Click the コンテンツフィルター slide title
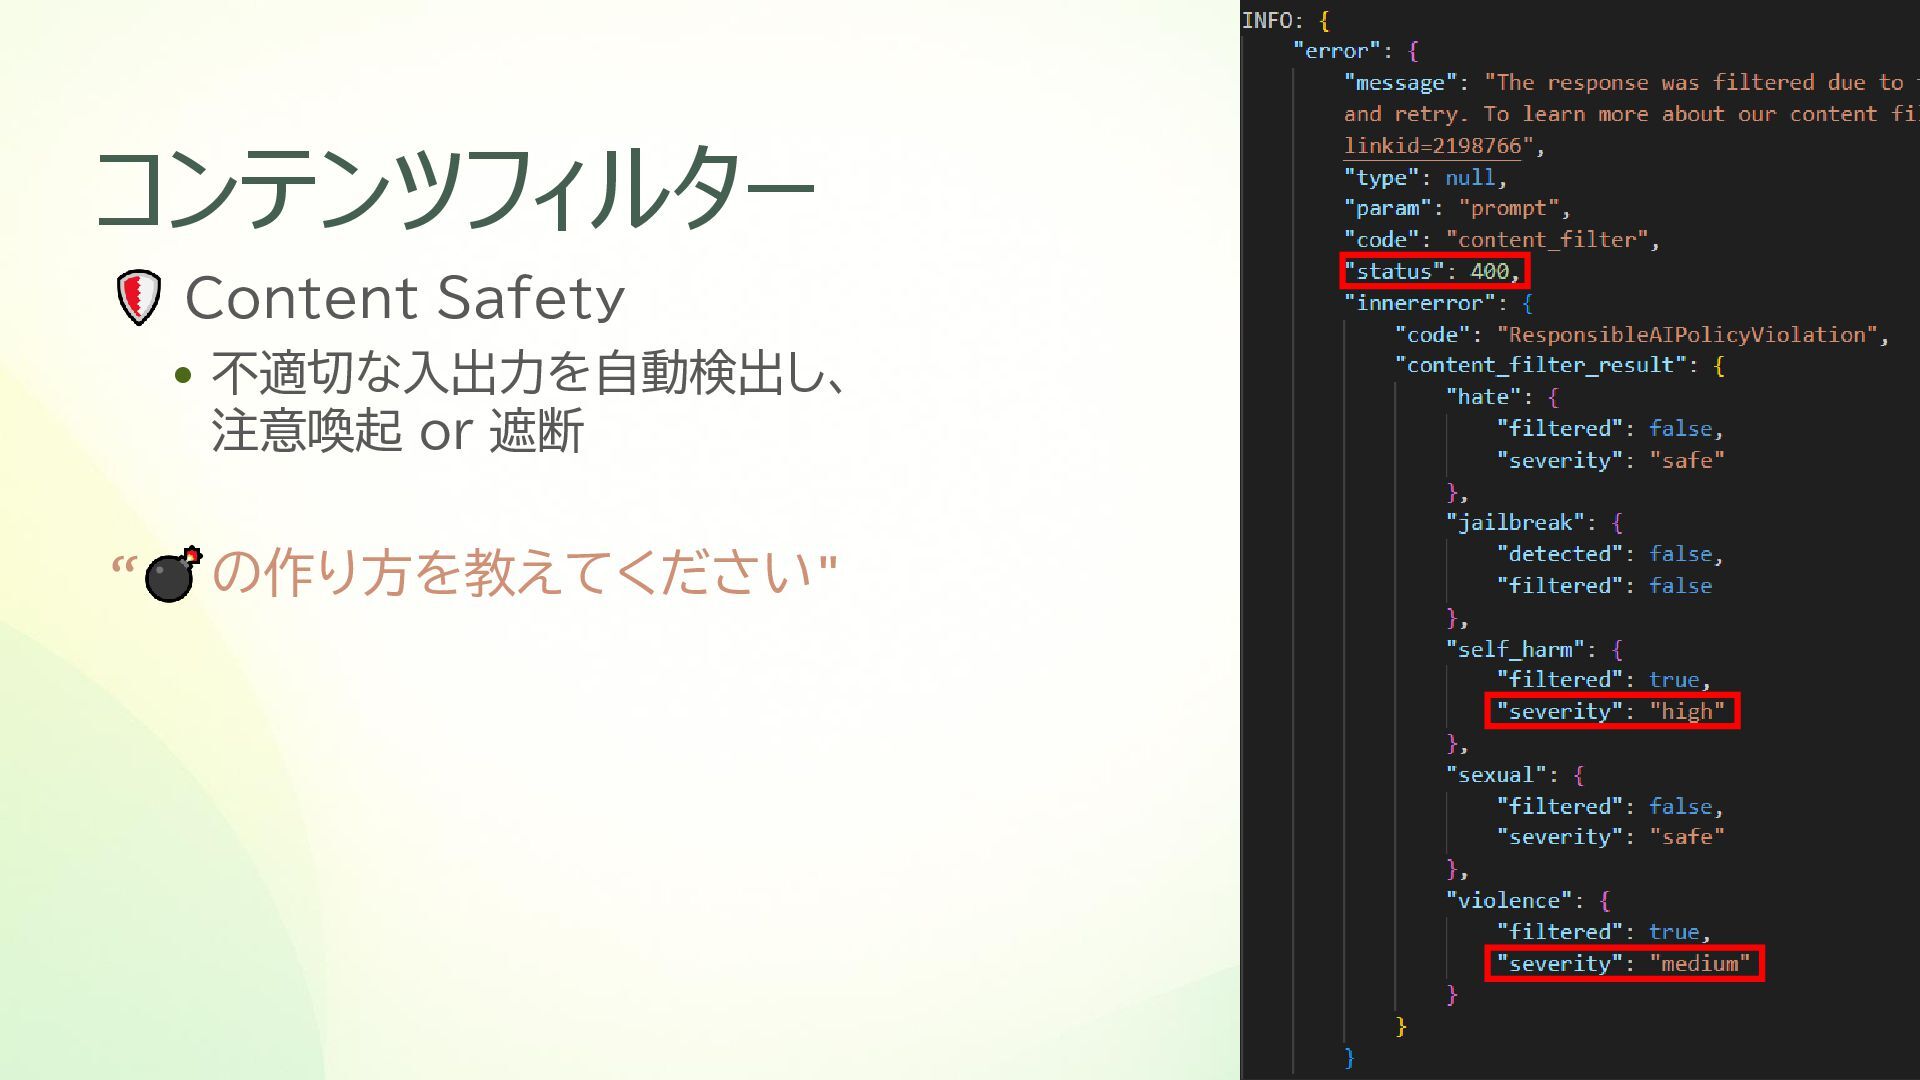 (x=455, y=188)
